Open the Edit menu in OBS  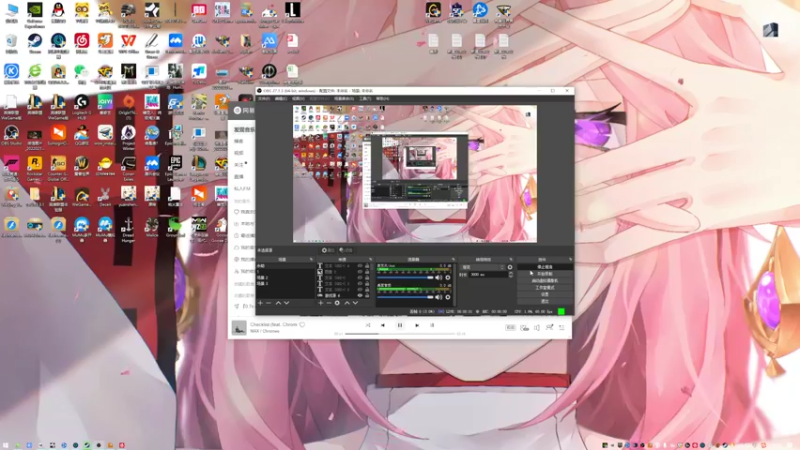(x=281, y=98)
